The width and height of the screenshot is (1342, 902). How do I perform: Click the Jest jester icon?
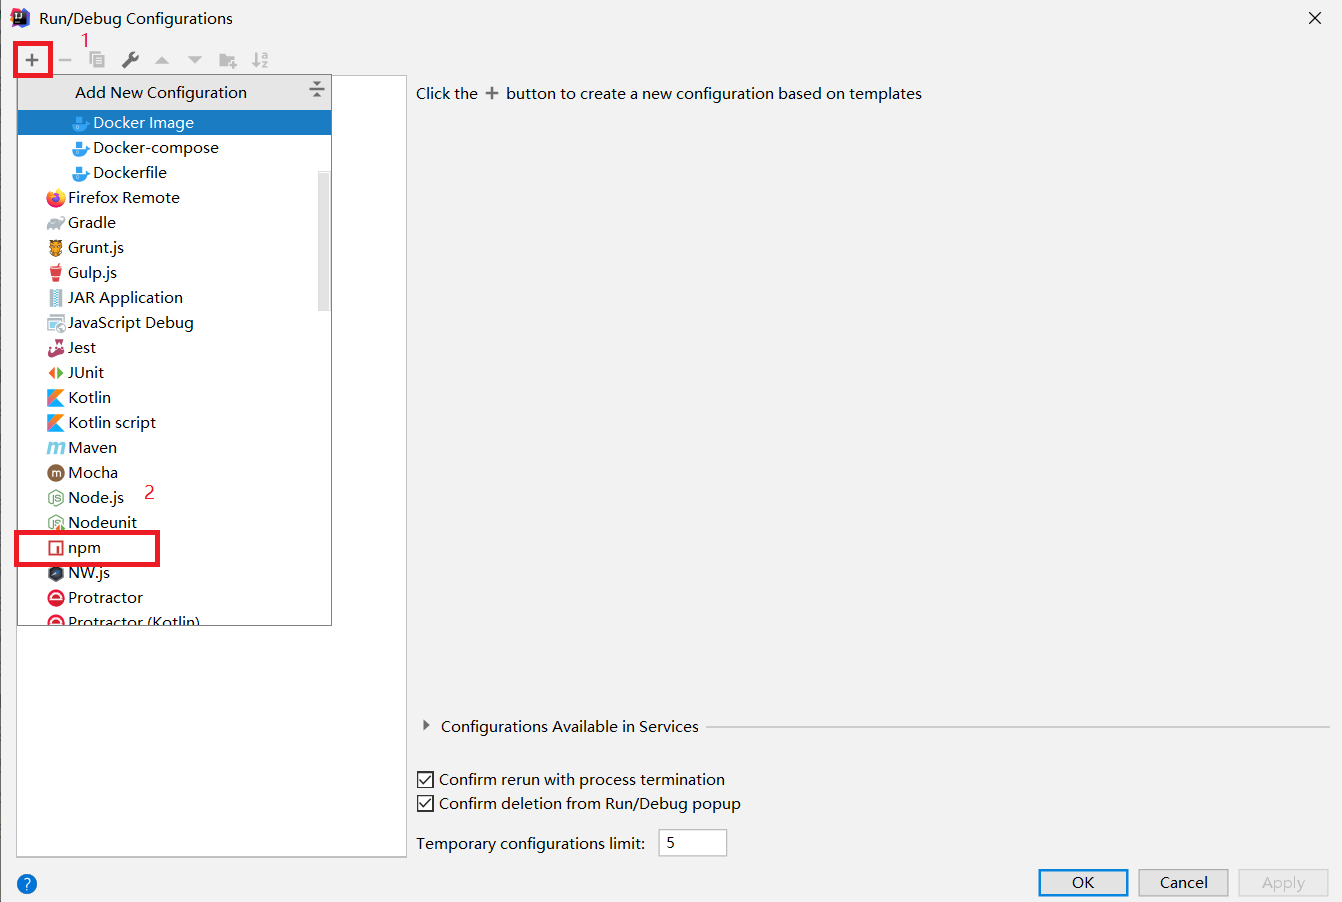pos(56,348)
